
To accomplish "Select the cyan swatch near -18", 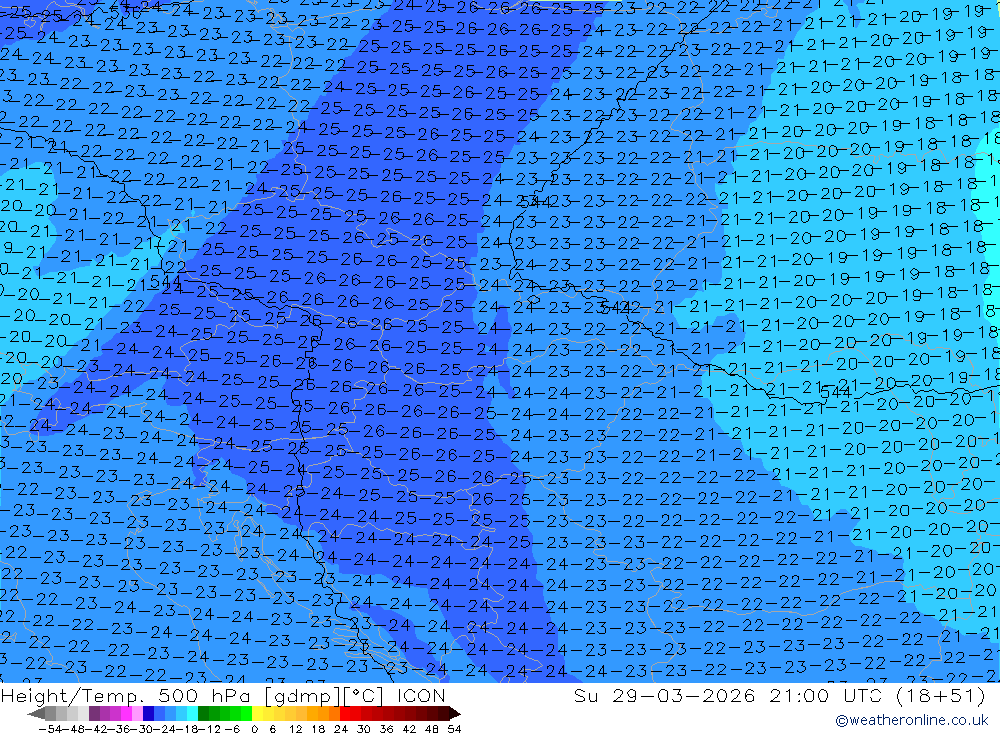I will pos(193,714).
